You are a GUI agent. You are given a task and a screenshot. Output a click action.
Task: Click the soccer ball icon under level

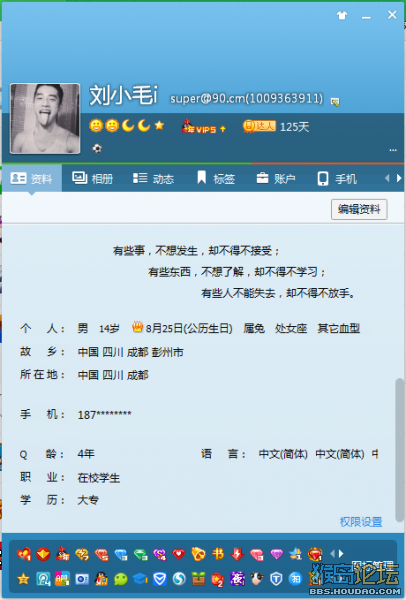(x=97, y=148)
